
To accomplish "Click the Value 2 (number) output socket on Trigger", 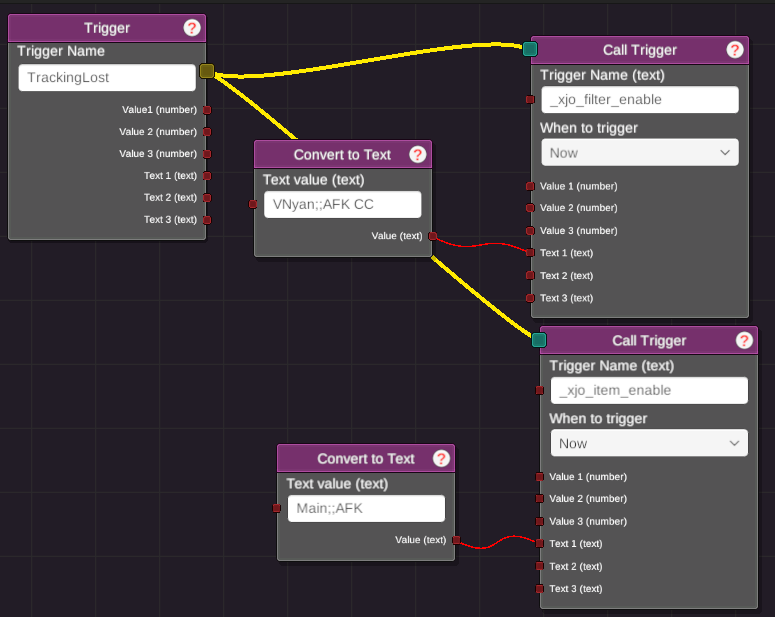I will [208, 132].
